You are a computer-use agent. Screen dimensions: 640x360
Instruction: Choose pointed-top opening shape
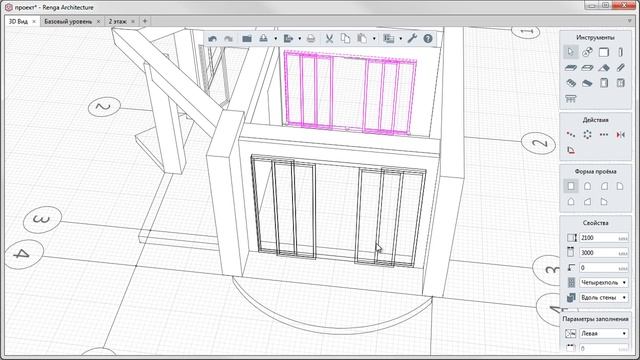571,202
